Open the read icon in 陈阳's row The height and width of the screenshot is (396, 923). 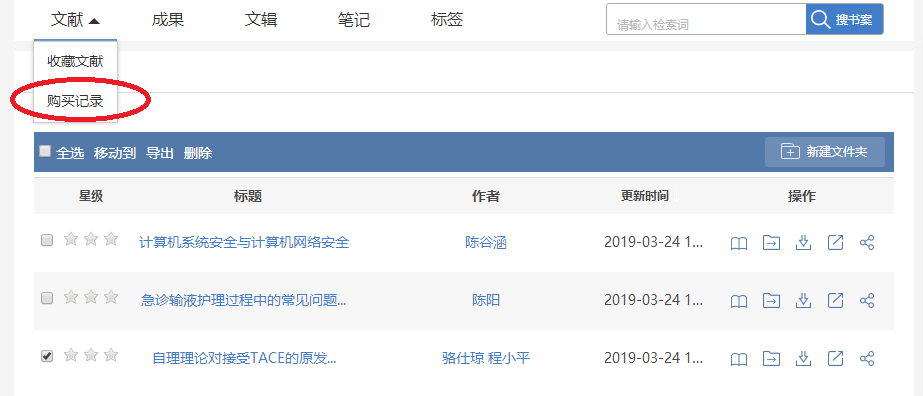coord(739,301)
